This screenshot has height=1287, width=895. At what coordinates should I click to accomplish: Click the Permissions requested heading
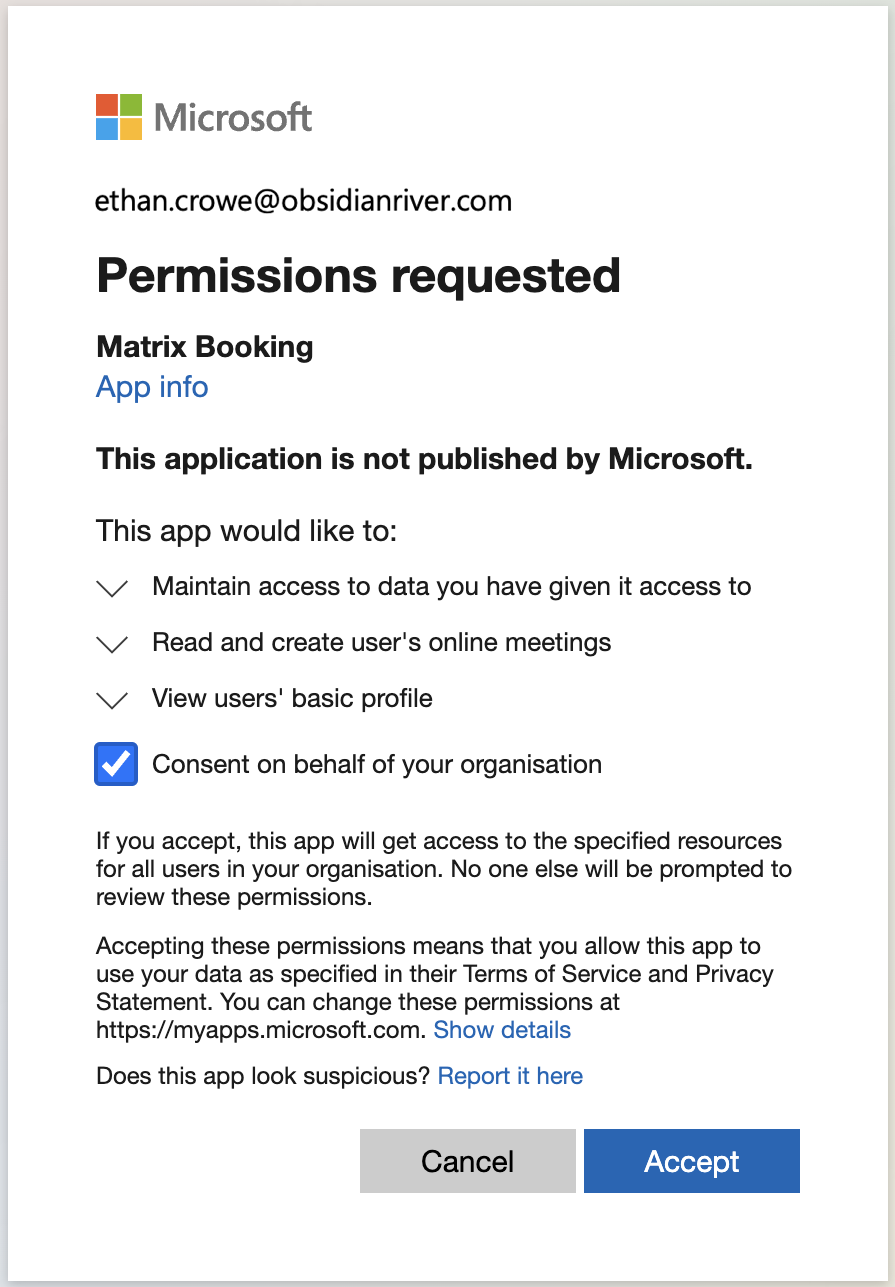358,275
